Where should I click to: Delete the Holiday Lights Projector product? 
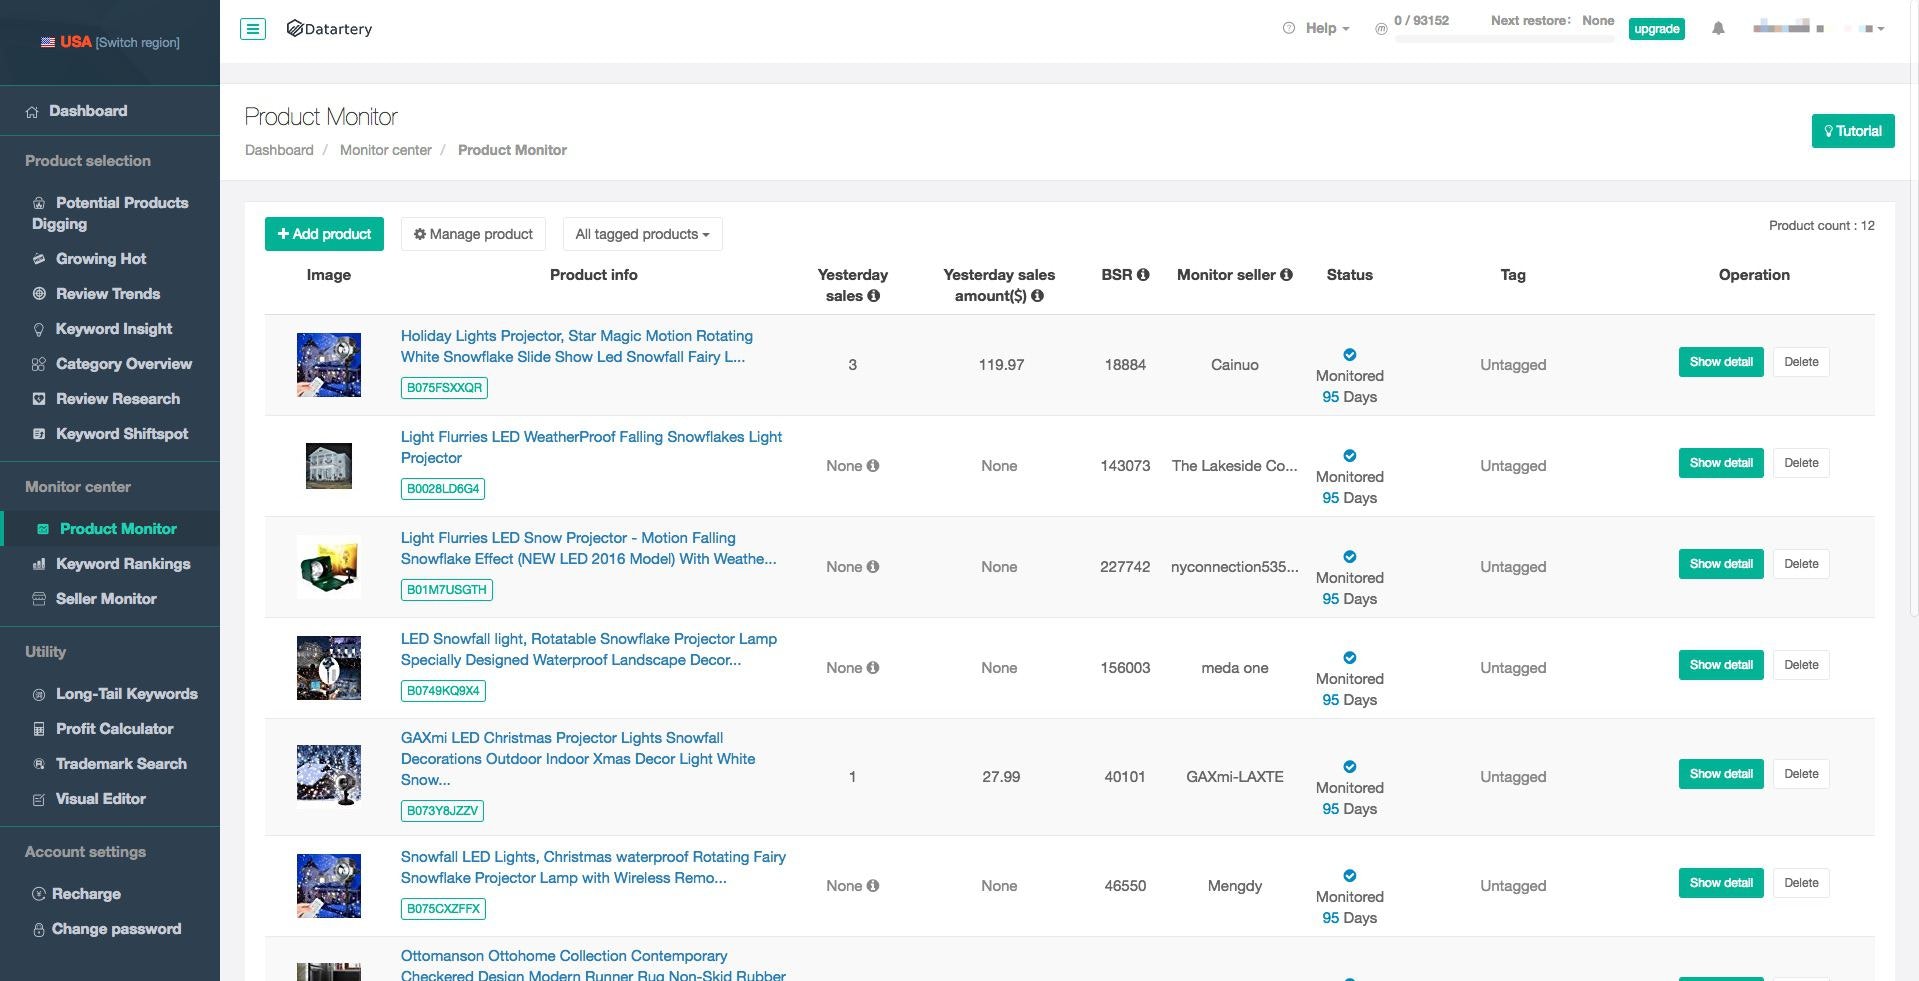(x=1801, y=362)
